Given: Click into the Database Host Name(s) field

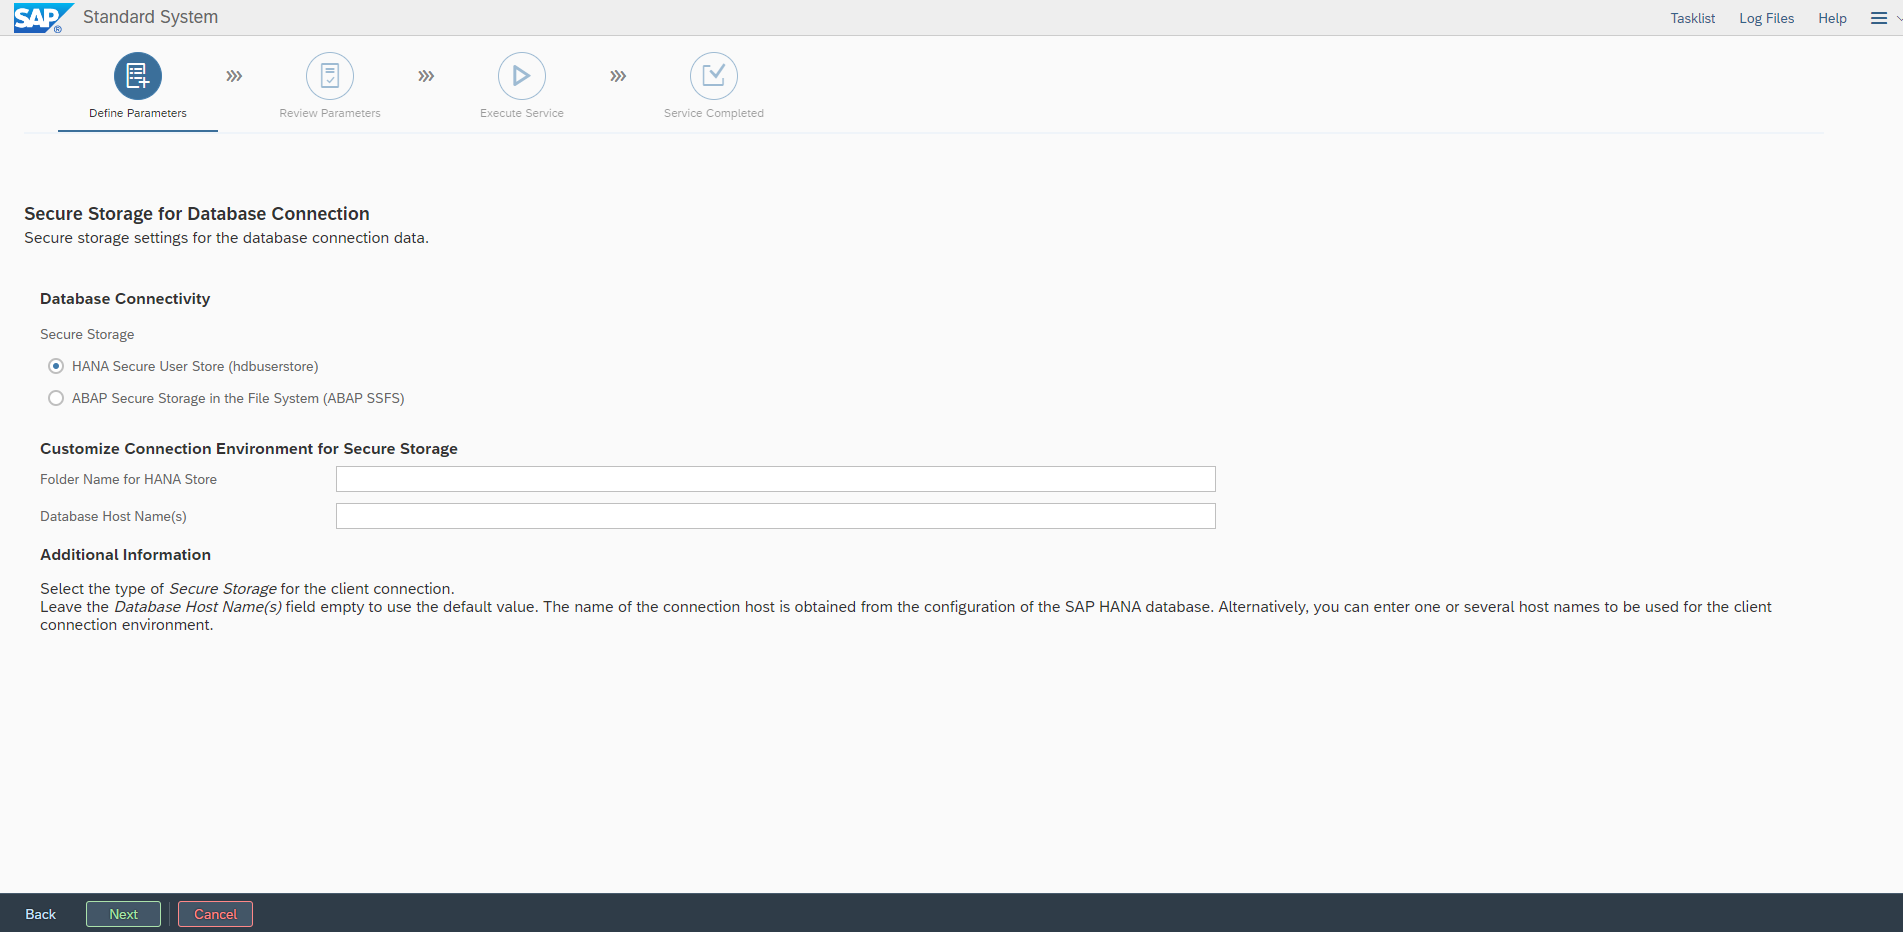Looking at the screenshot, I should pyautogui.click(x=775, y=516).
